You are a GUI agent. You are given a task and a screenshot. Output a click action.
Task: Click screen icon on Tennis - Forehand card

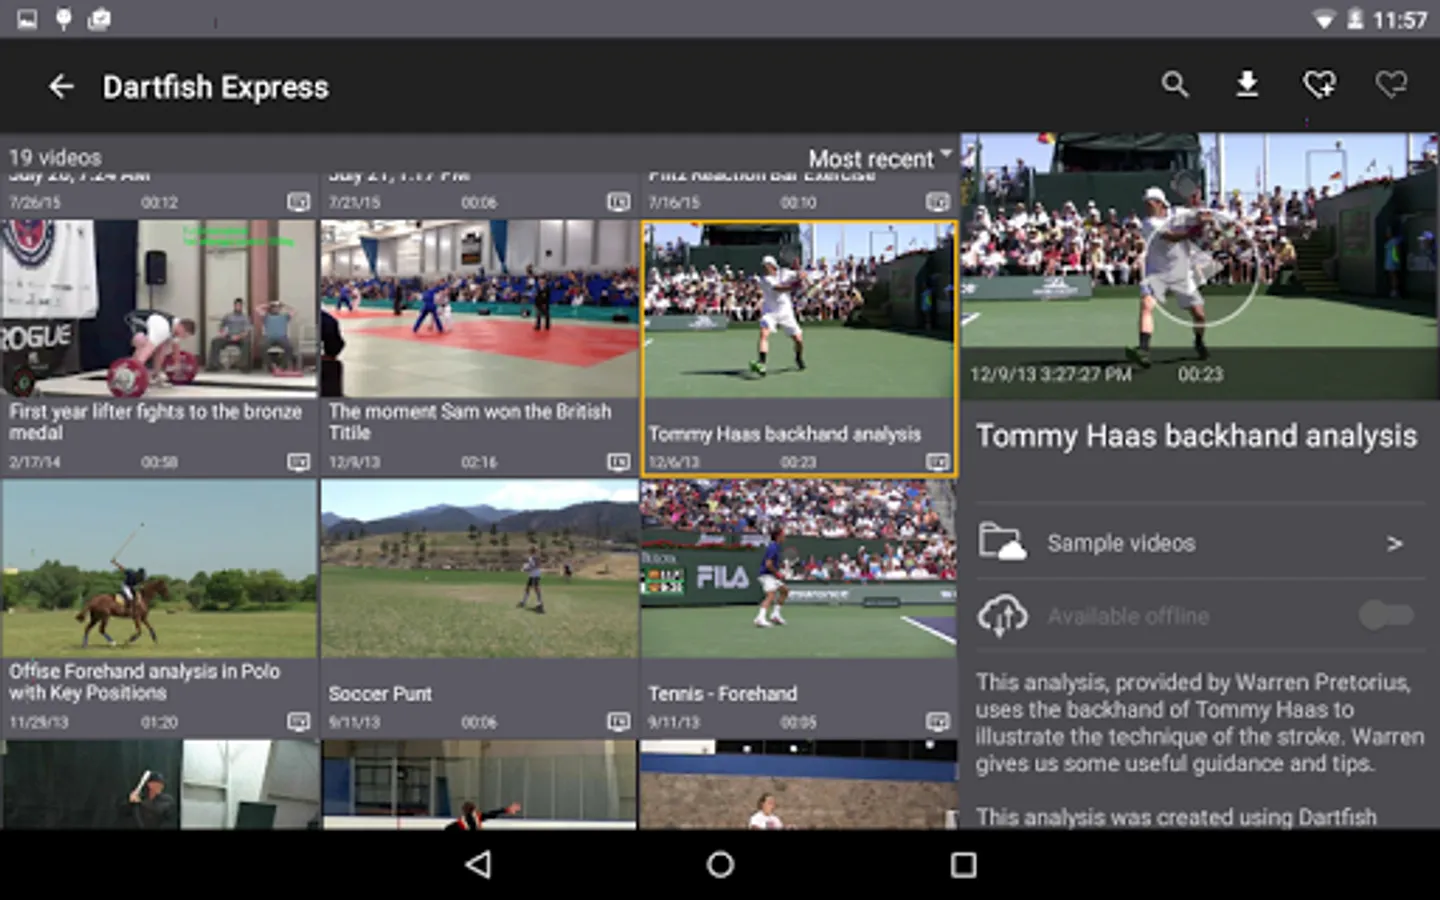point(937,722)
